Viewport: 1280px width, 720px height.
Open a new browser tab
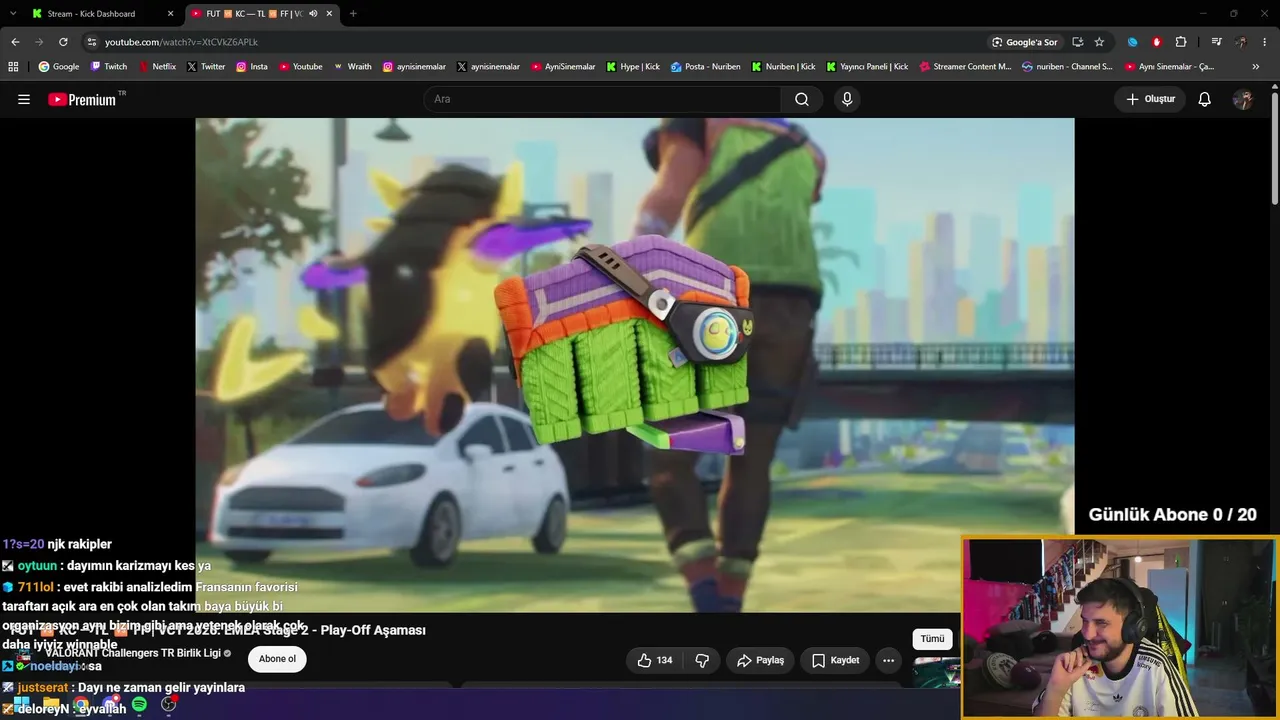pos(353,14)
